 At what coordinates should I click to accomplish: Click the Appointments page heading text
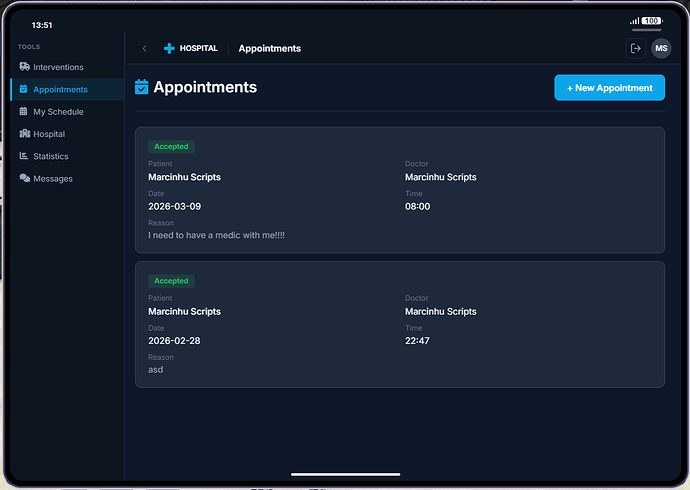(205, 87)
